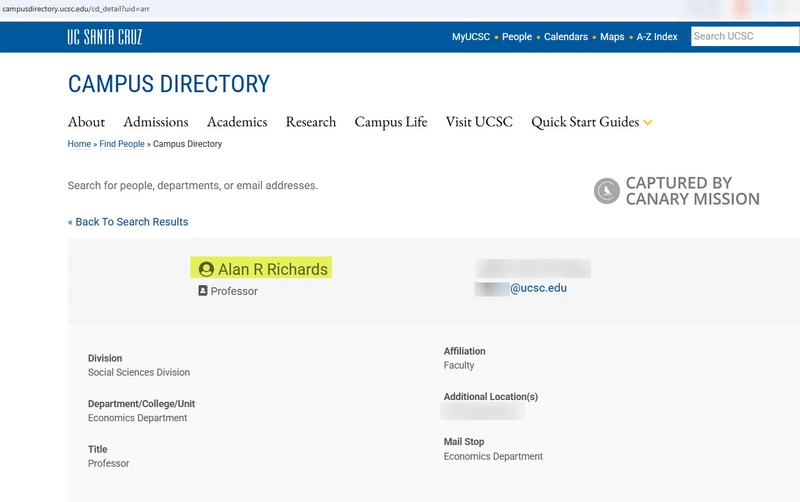
Task: Open the Admissions menu item
Action: pos(156,122)
